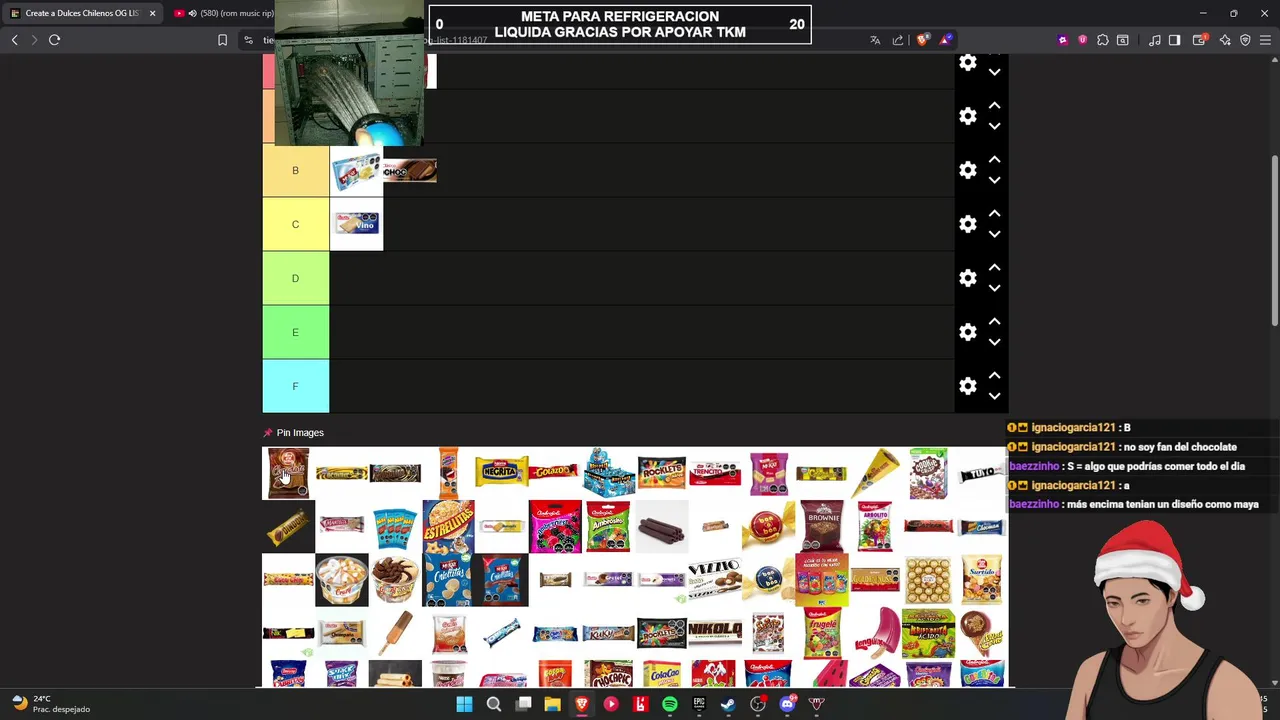Screen dimensions: 1280x720
Task: Move tier C row down
Action: (994, 234)
